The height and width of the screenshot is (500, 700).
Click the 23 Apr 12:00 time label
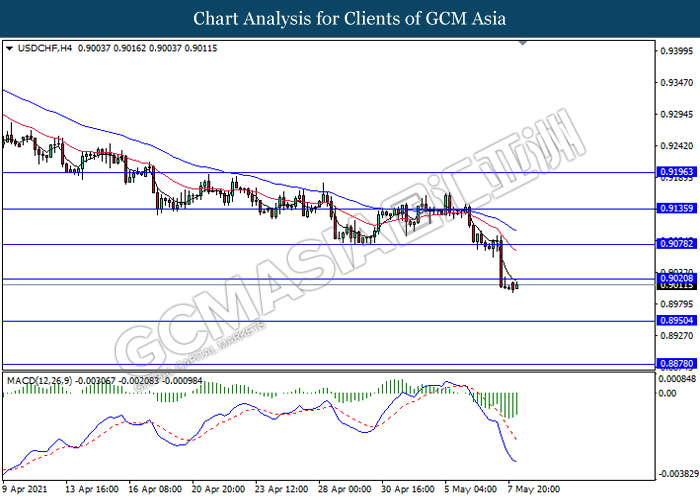click(x=282, y=490)
